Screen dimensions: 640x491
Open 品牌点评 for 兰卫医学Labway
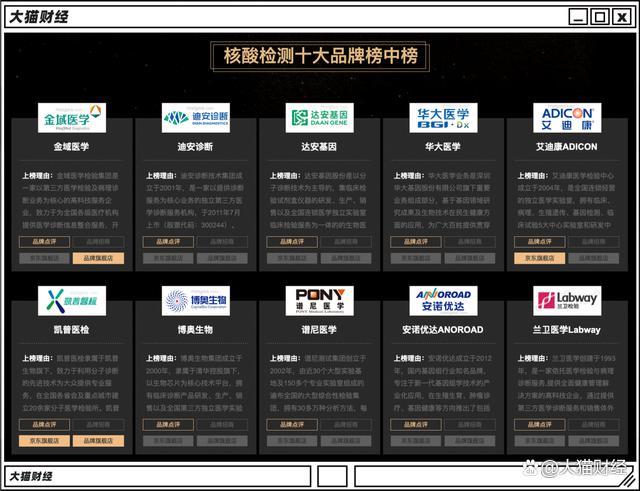pyautogui.click(x=540, y=424)
